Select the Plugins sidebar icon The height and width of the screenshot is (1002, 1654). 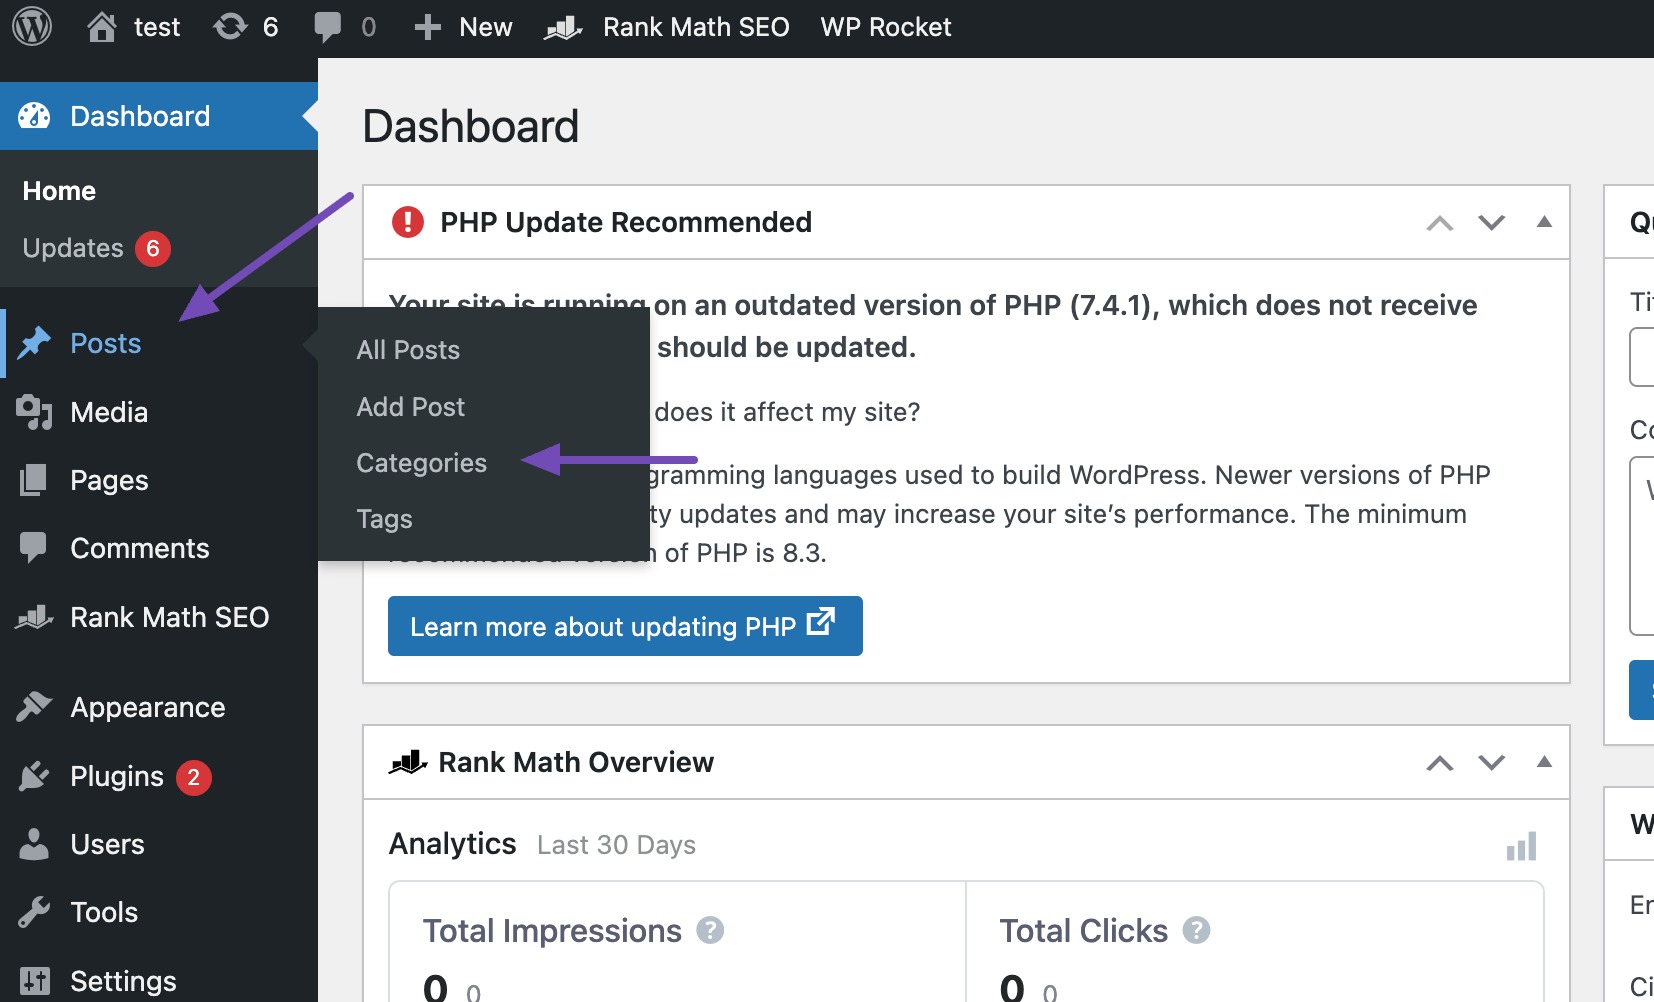[x=34, y=776]
